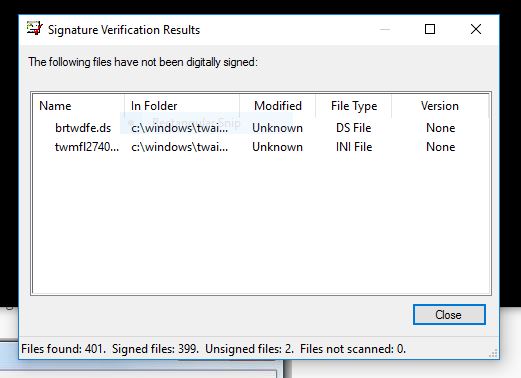Screen dimensions: 521x378
Task: Click the Modified column header
Action: pos(278,106)
